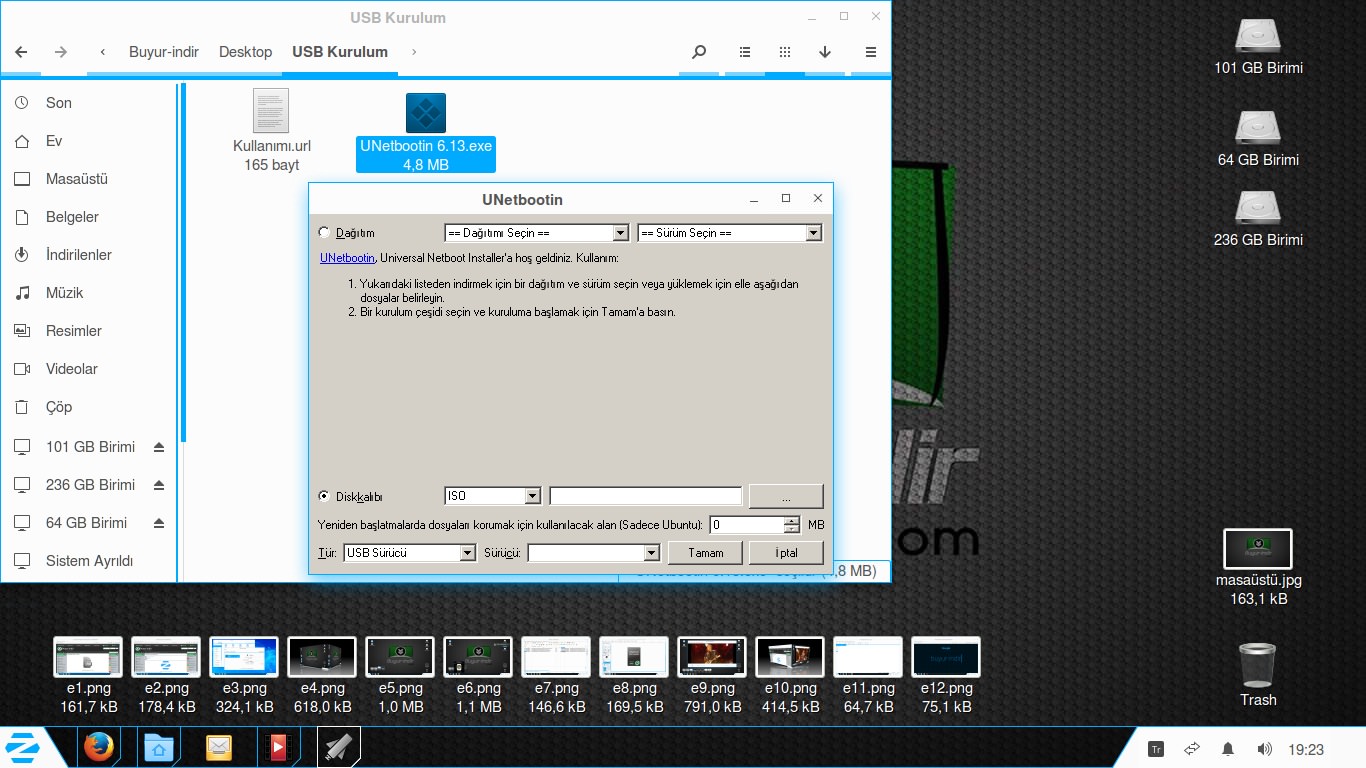Open the media player taskbar icon
This screenshot has height=768, width=1366.
pos(278,747)
